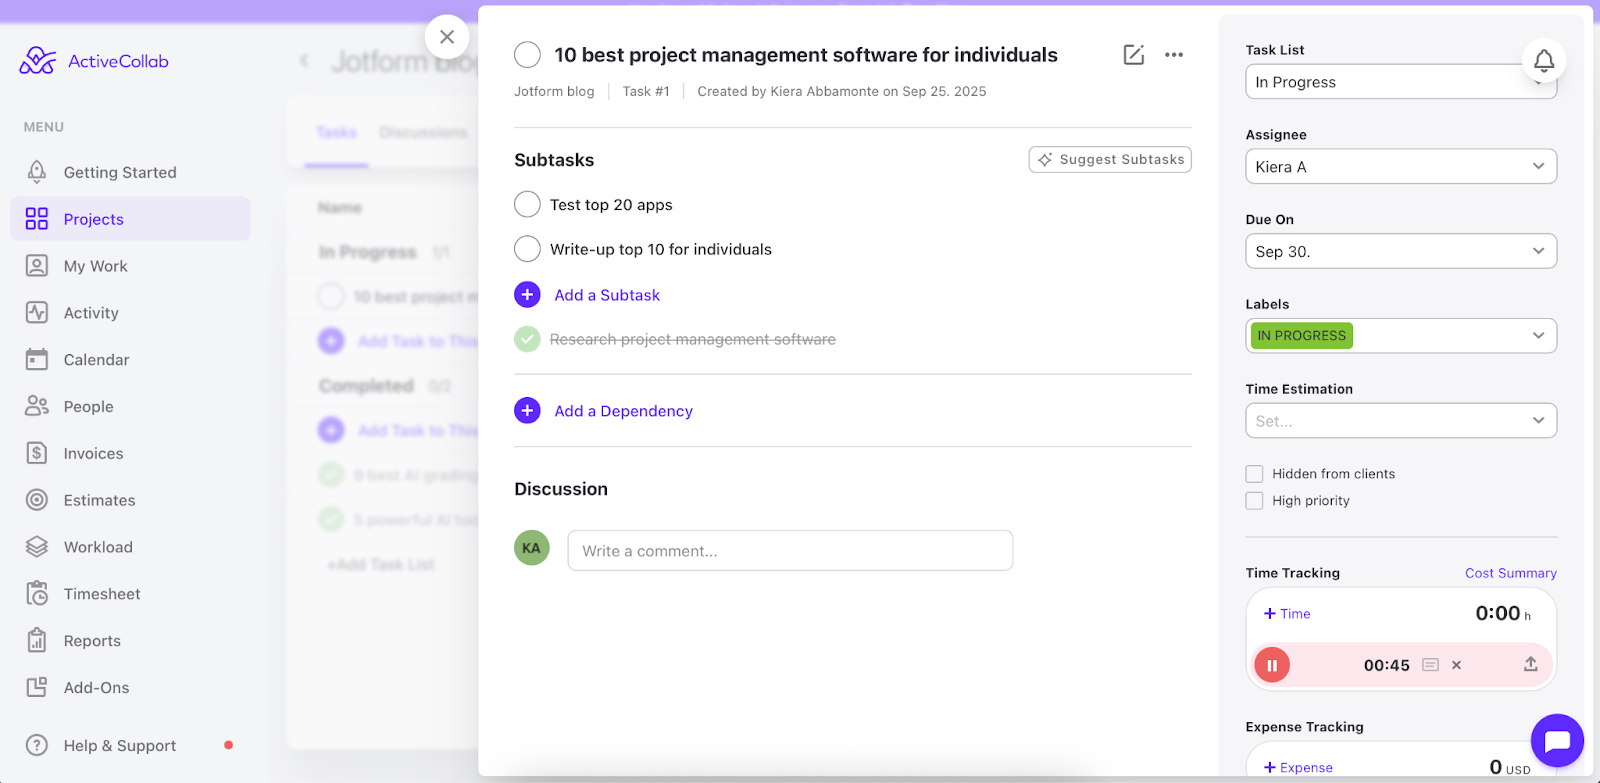Go to Timesheet in sidebar menu
The image size is (1600, 783).
101,594
